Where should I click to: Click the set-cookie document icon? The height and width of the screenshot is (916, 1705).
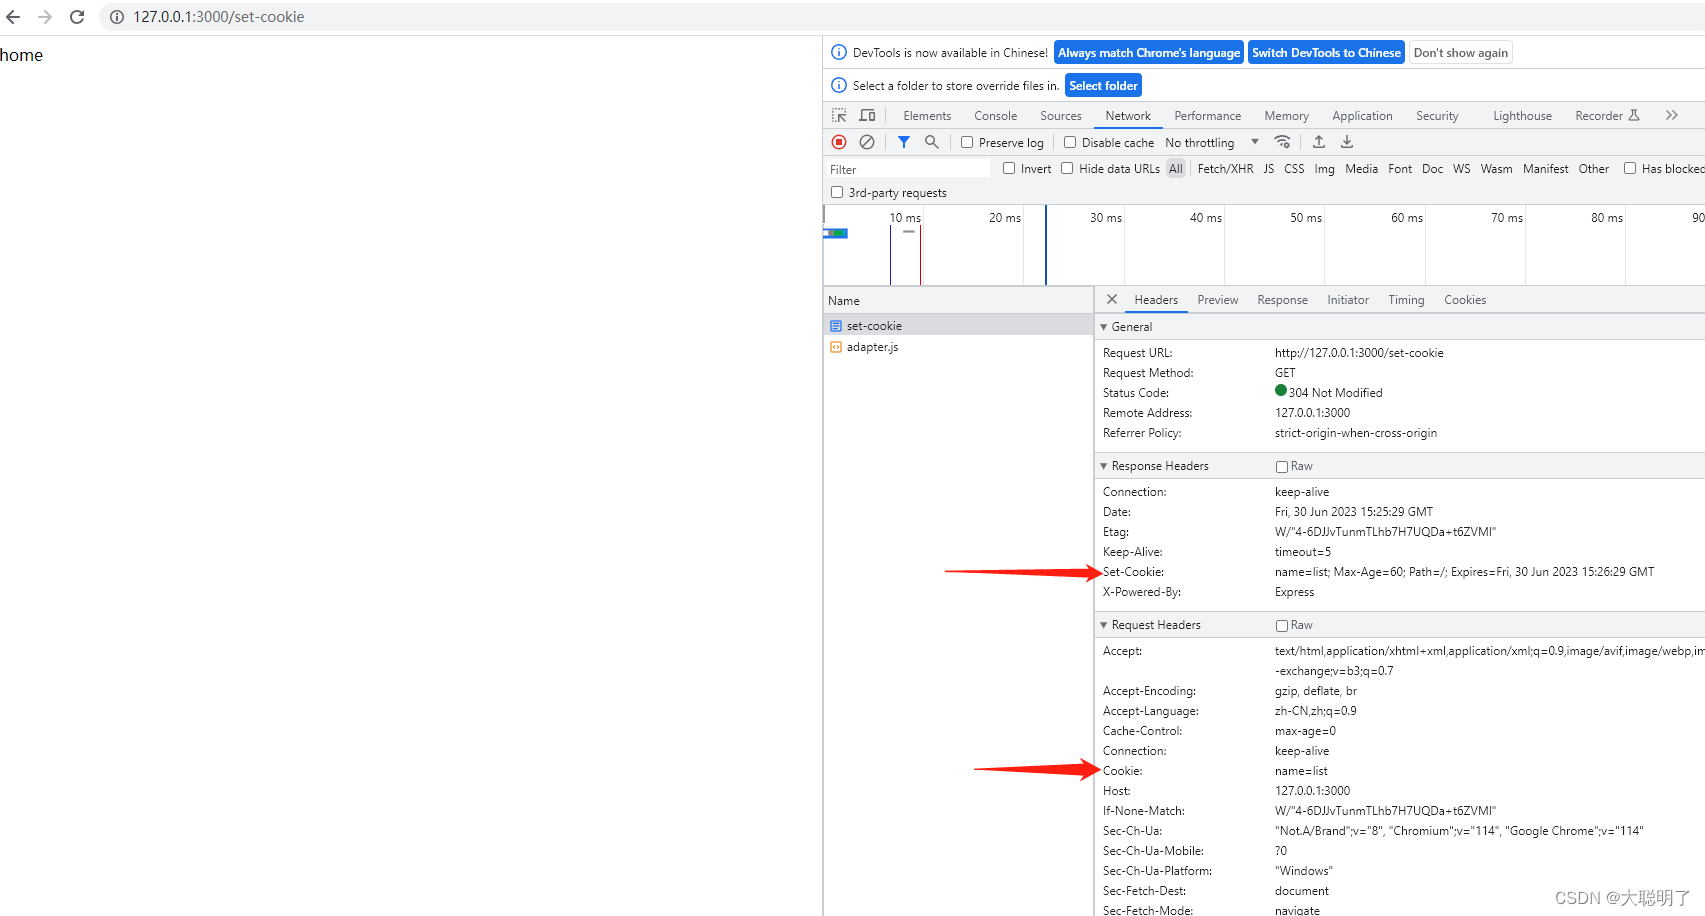(x=836, y=326)
